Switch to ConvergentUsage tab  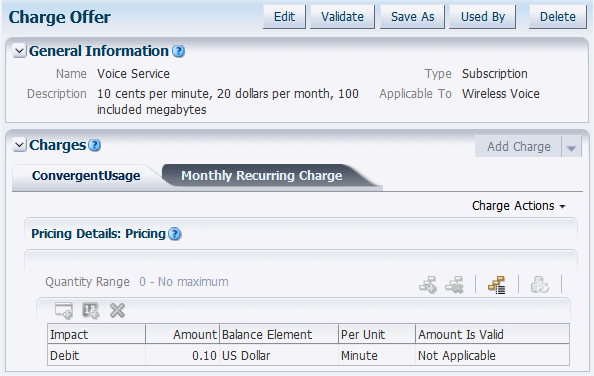tap(86, 176)
